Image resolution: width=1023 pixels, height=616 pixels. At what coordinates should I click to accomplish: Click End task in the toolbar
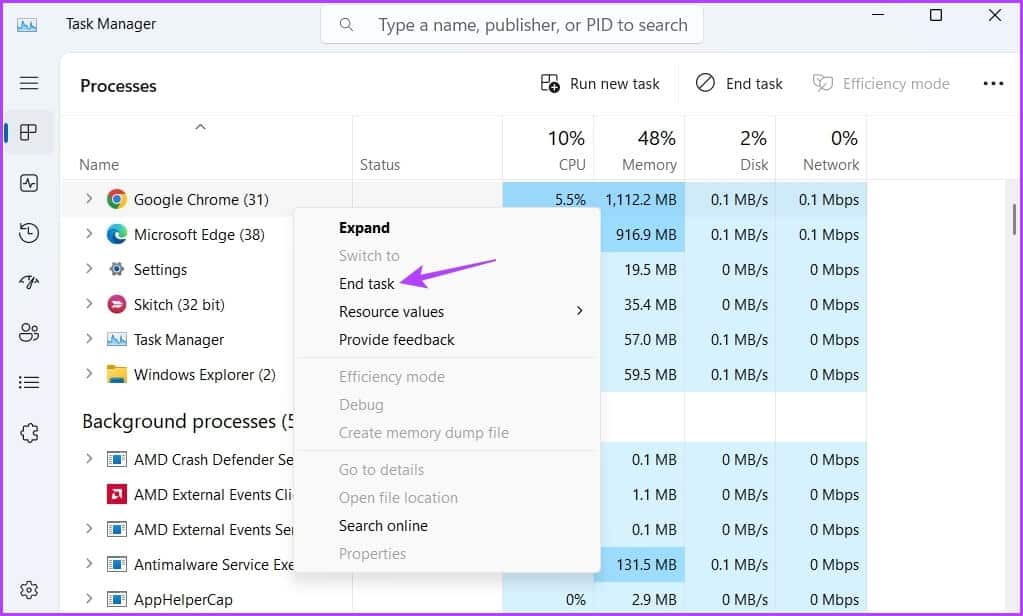[x=740, y=84]
